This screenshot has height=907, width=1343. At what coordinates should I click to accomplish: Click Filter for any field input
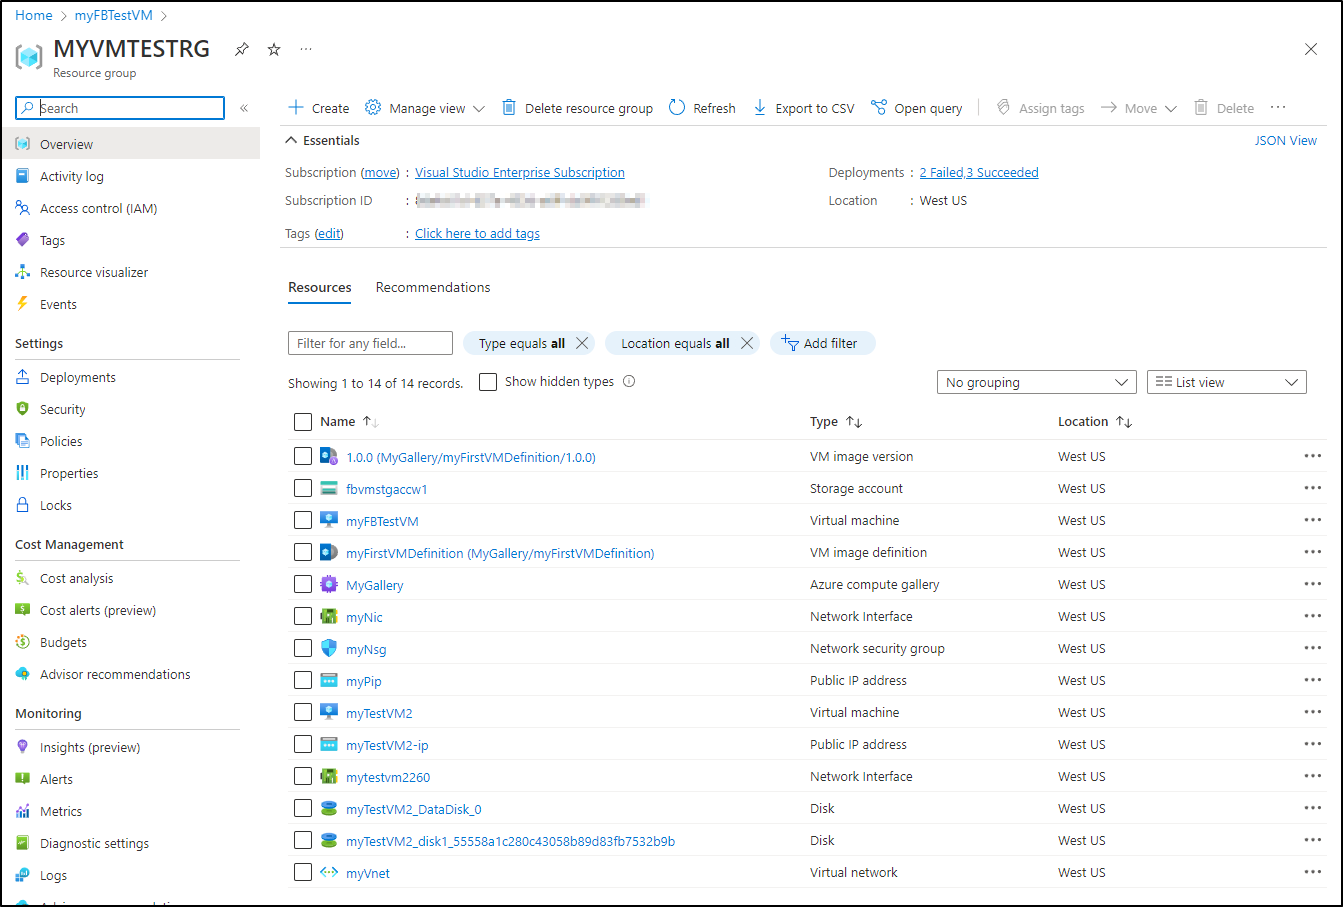[370, 343]
